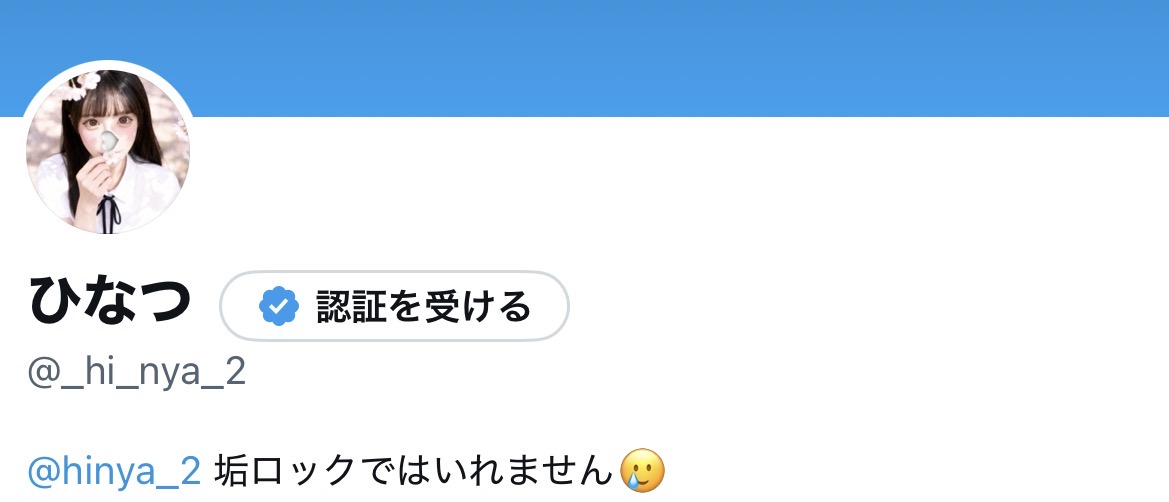Tap the 認証を受ける button
This screenshot has height=502, width=1169.
coord(394,306)
